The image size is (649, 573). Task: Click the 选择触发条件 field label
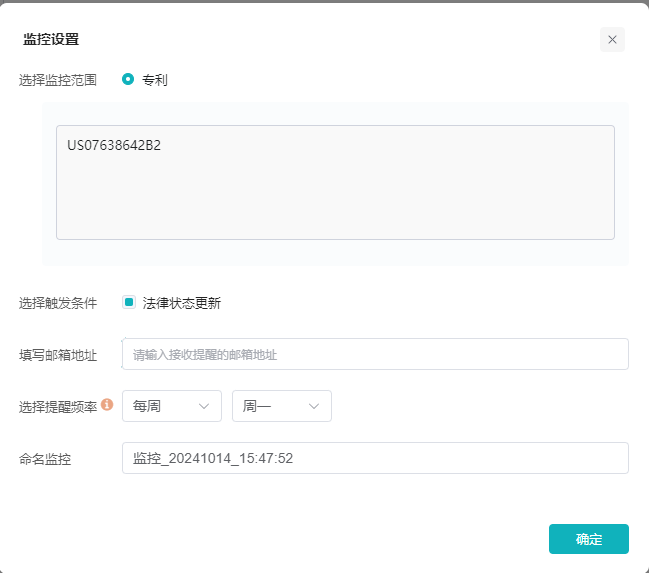pyautogui.click(x=58, y=303)
